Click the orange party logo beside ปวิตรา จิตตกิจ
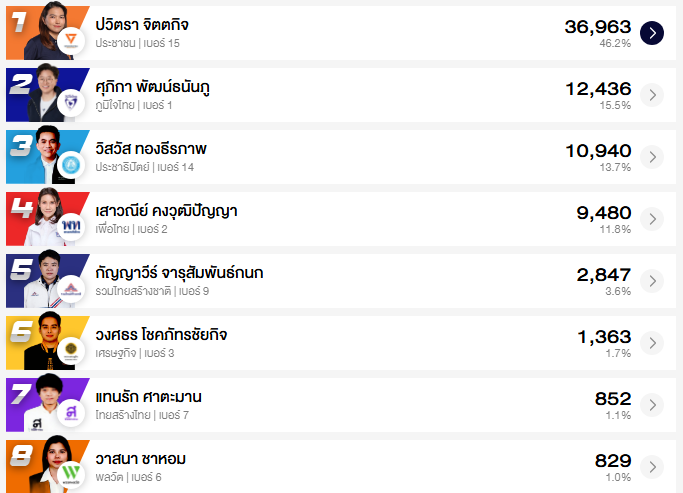The width and height of the screenshot is (683, 493). 71,41
